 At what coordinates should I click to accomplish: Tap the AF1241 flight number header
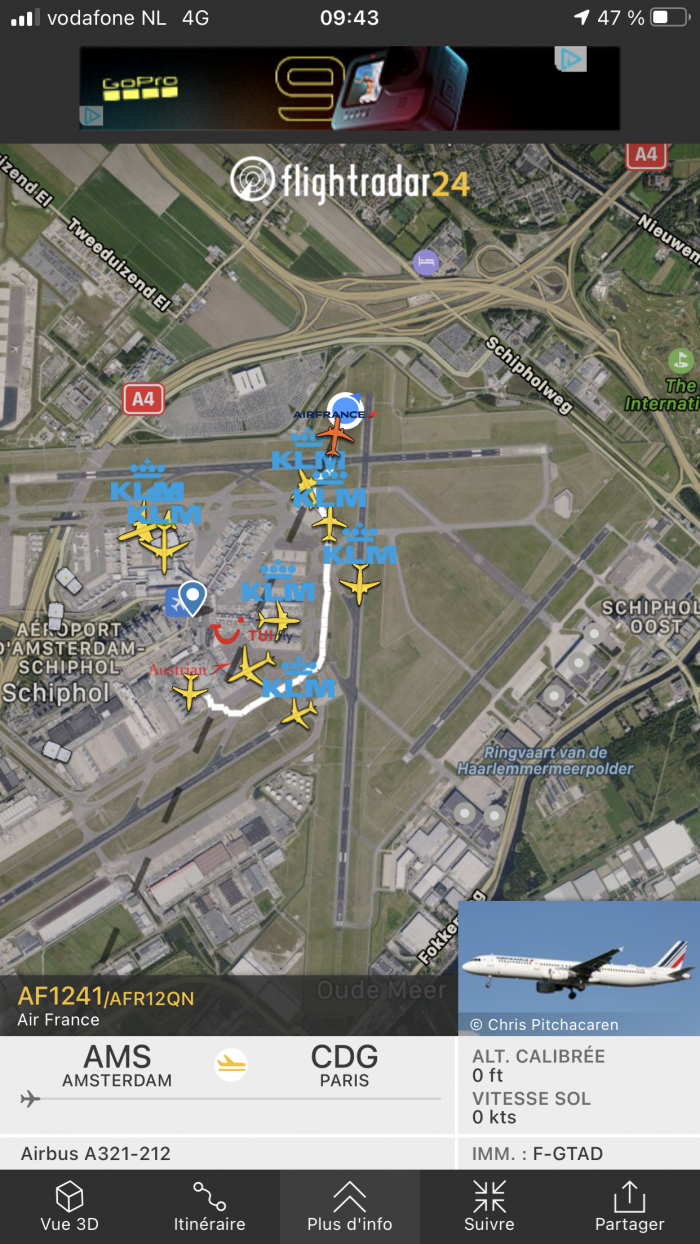coord(107,996)
